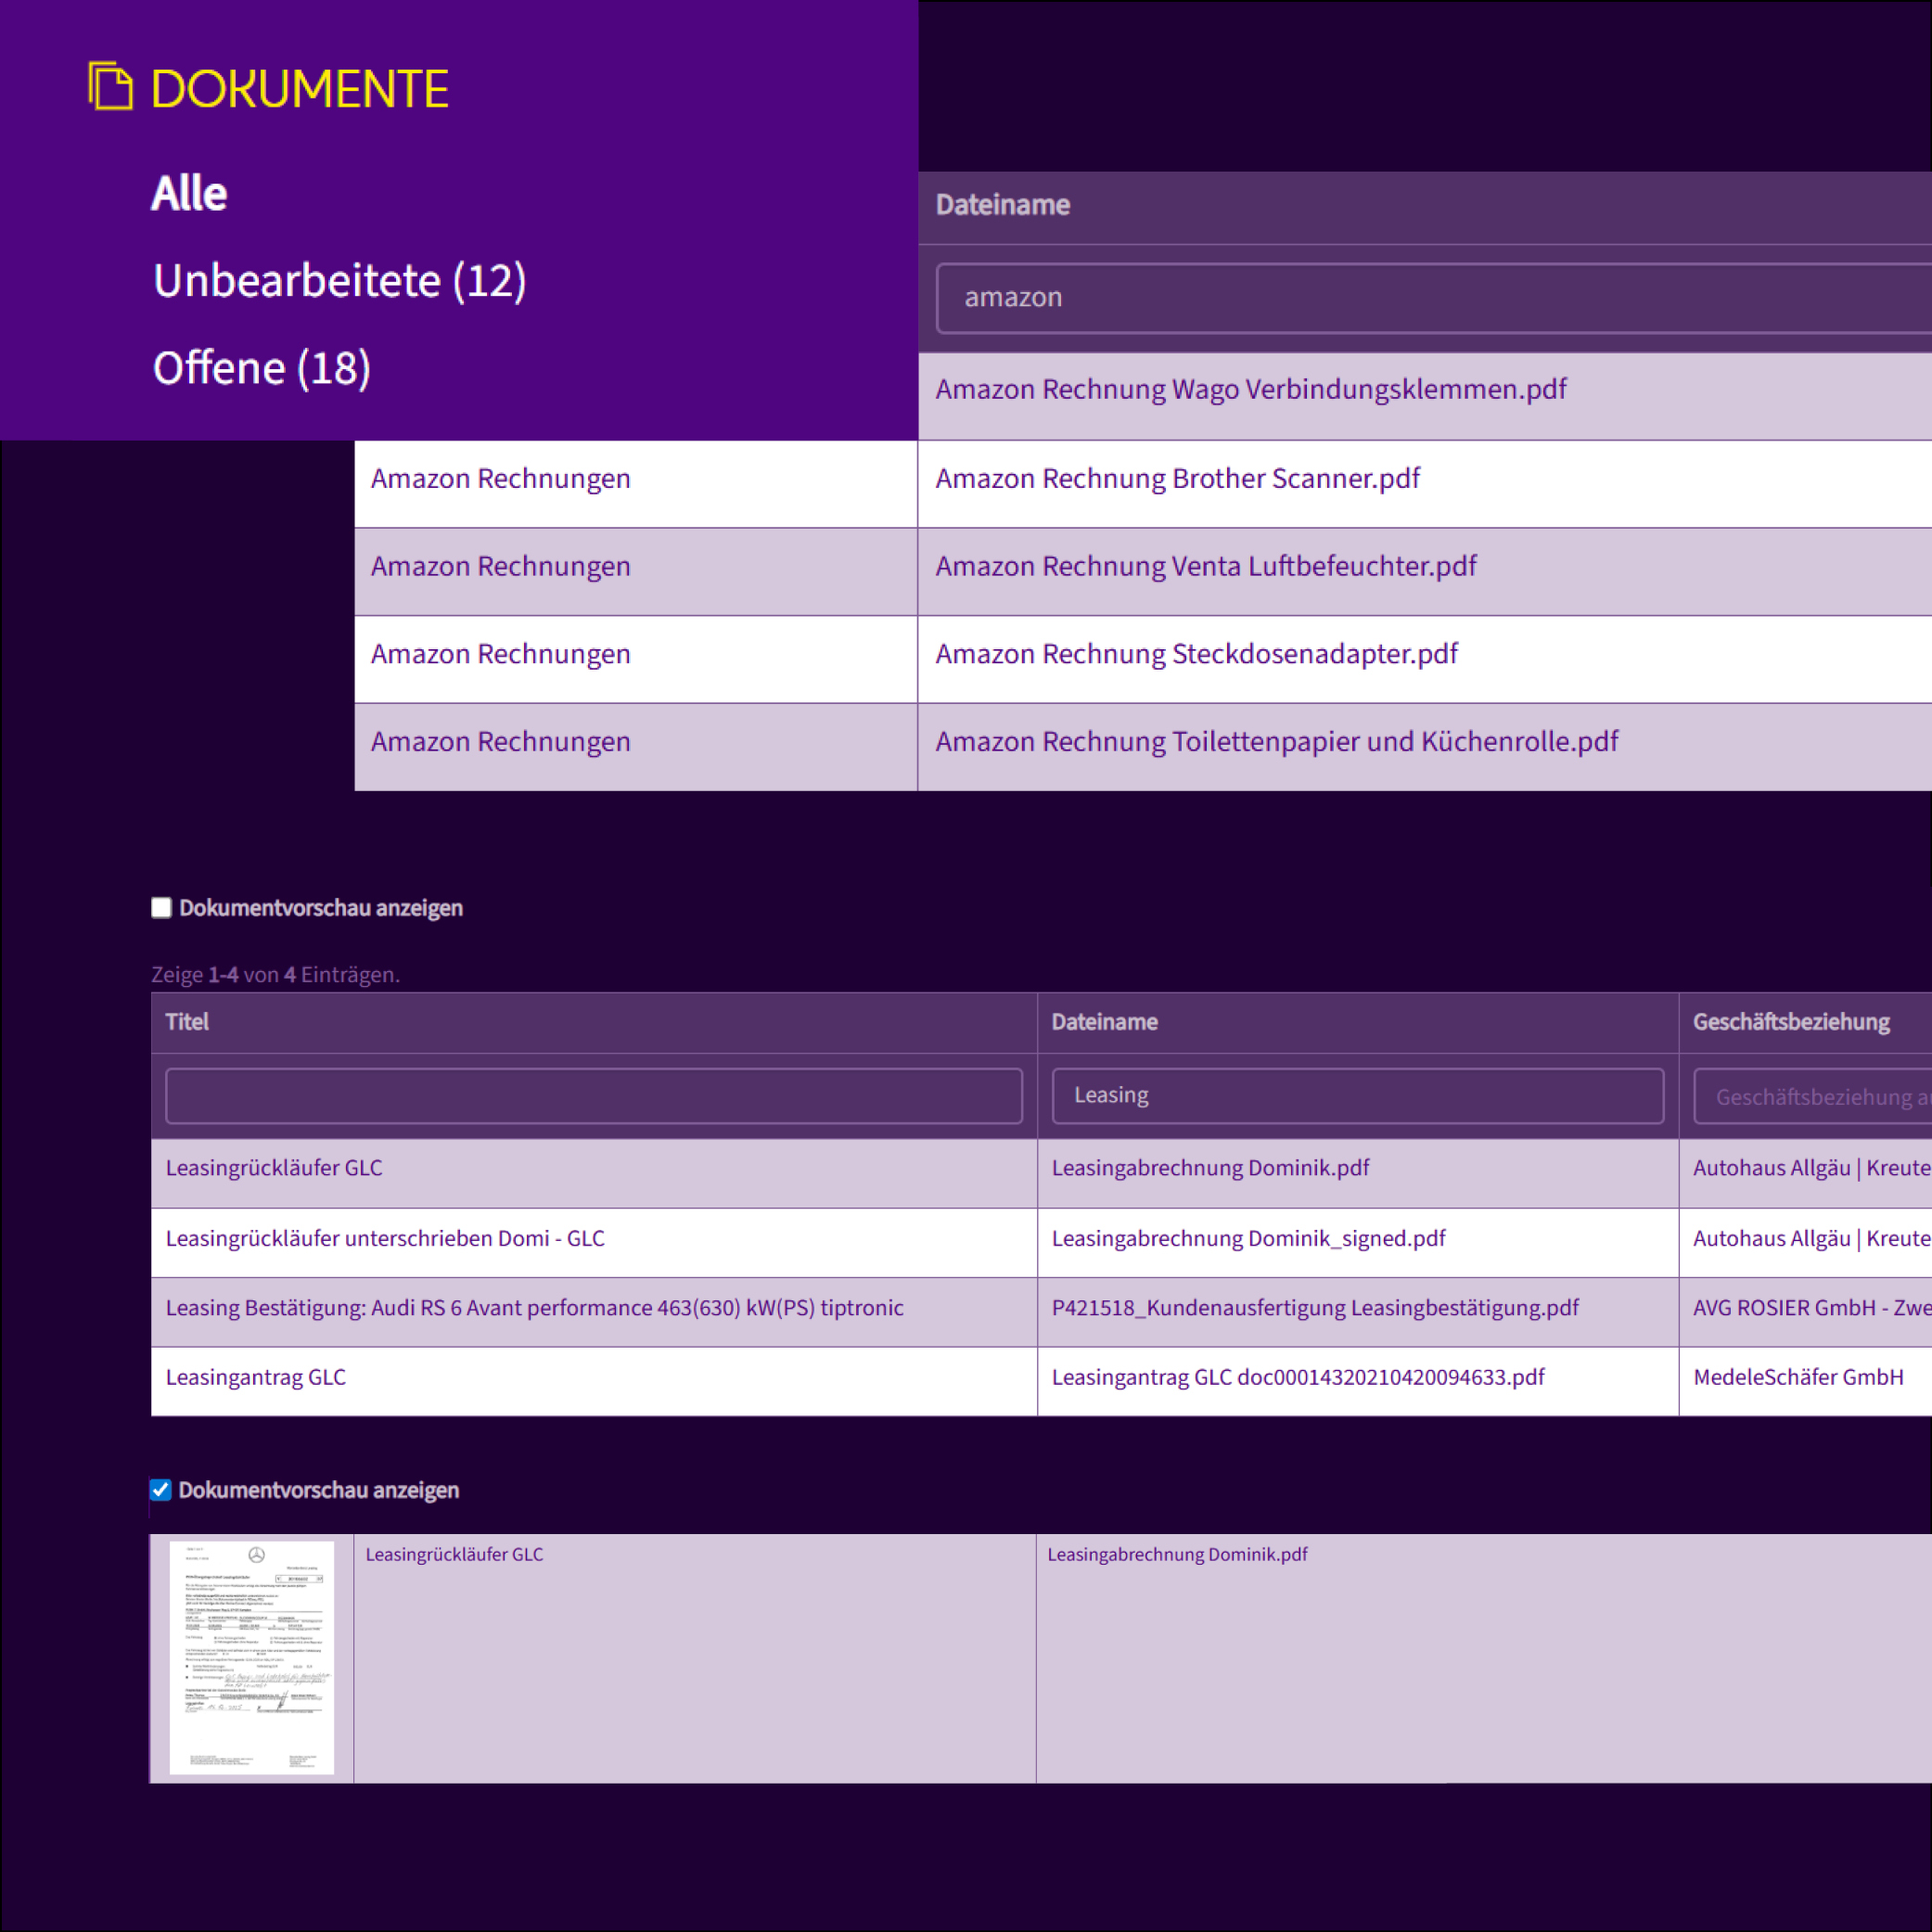Open Unbearbeitete (12) documents list
Image resolution: width=1932 pixels, height=1932 pixels.
339,281
